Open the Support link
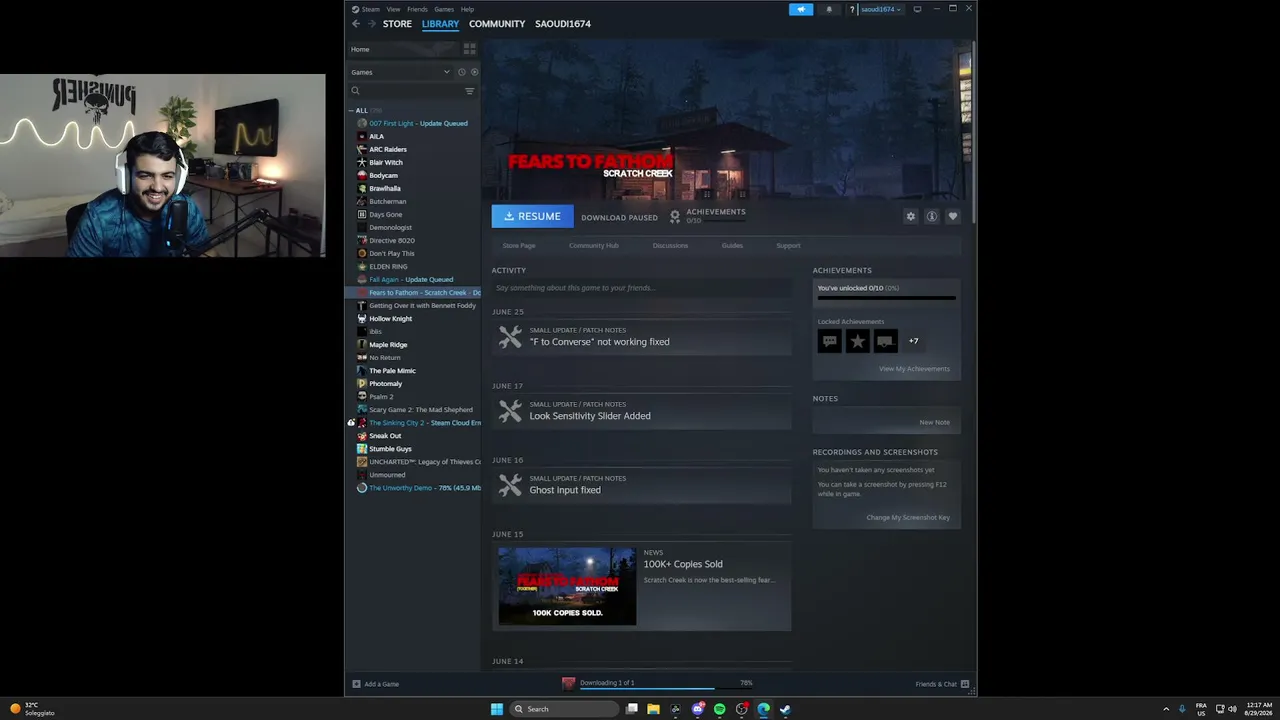 point(788,245)
